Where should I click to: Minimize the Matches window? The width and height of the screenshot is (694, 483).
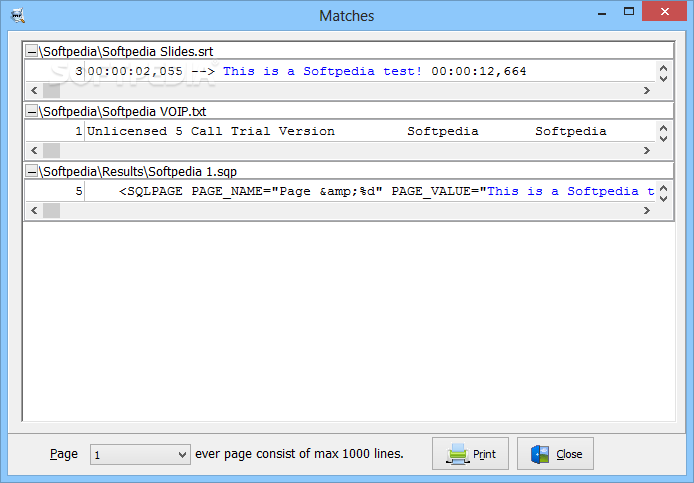point(601,12)
